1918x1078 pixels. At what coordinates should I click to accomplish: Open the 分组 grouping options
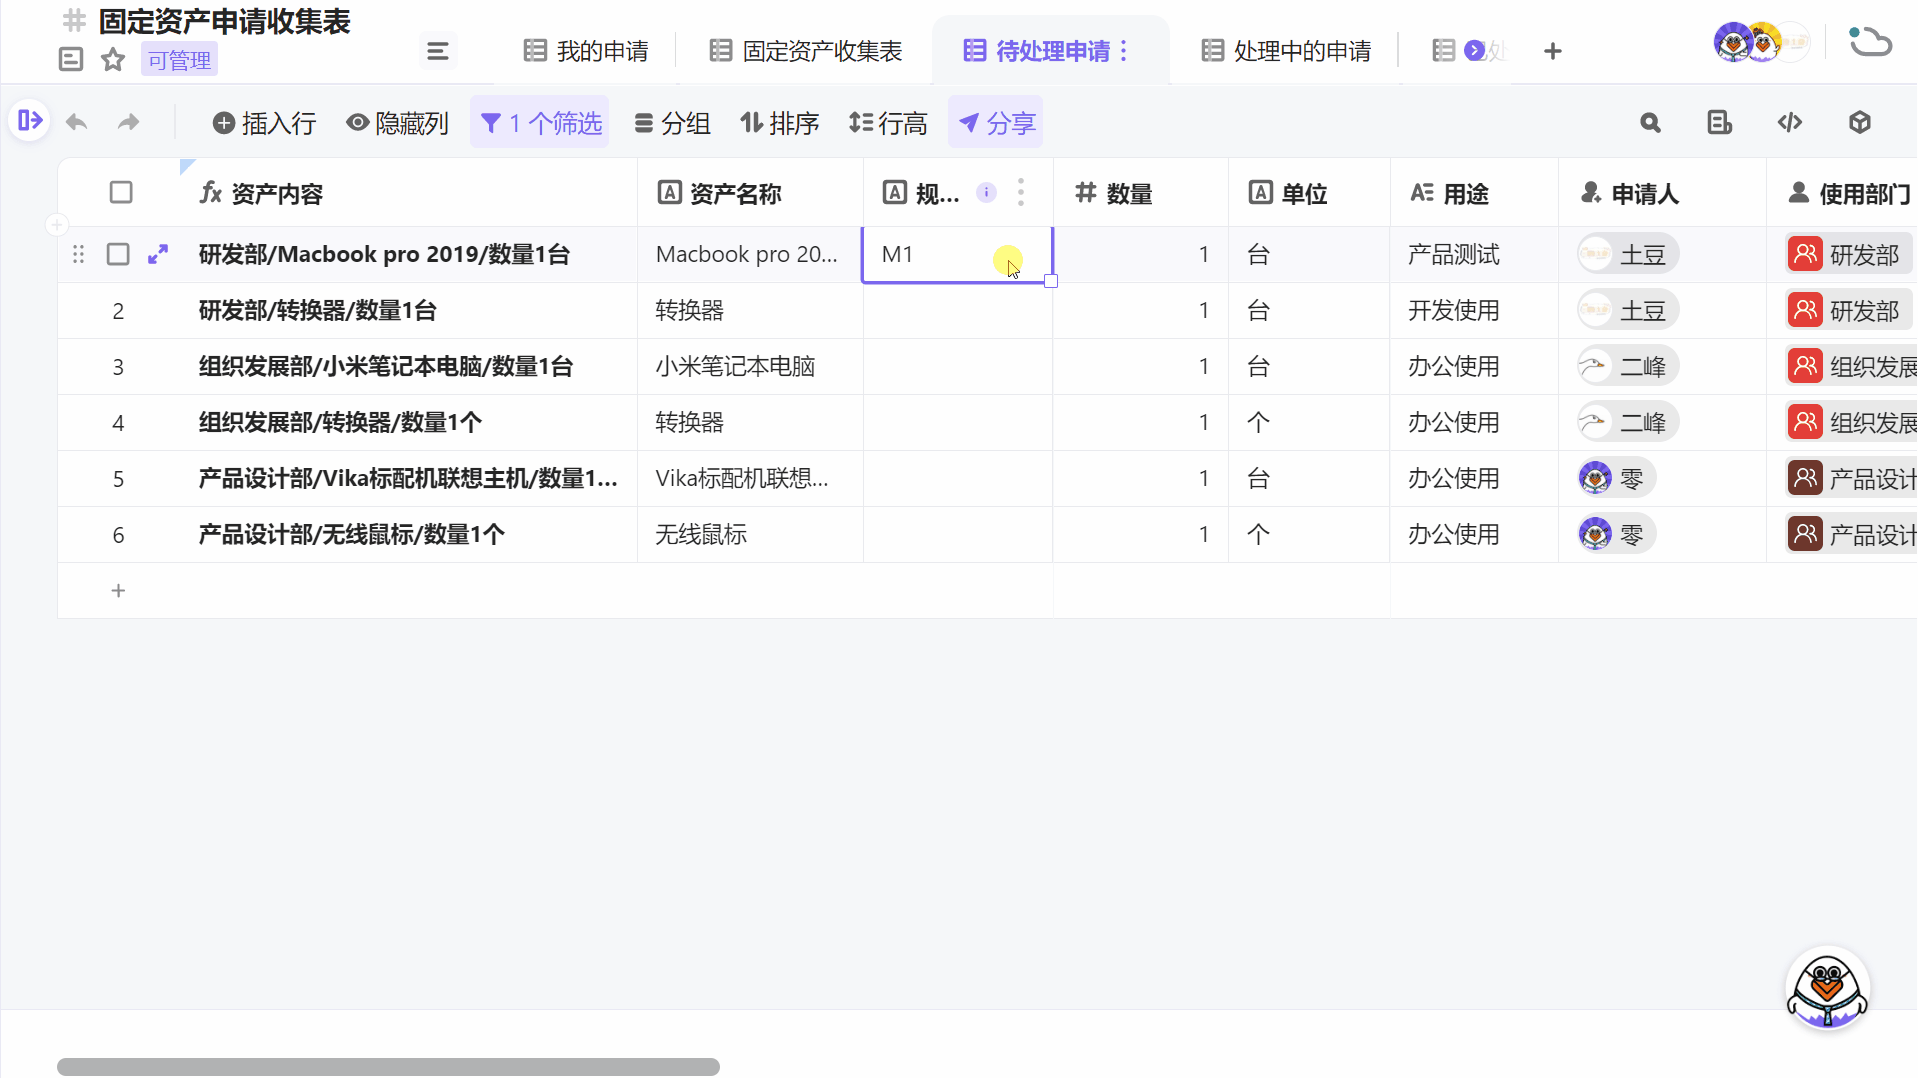coord(672,122)
